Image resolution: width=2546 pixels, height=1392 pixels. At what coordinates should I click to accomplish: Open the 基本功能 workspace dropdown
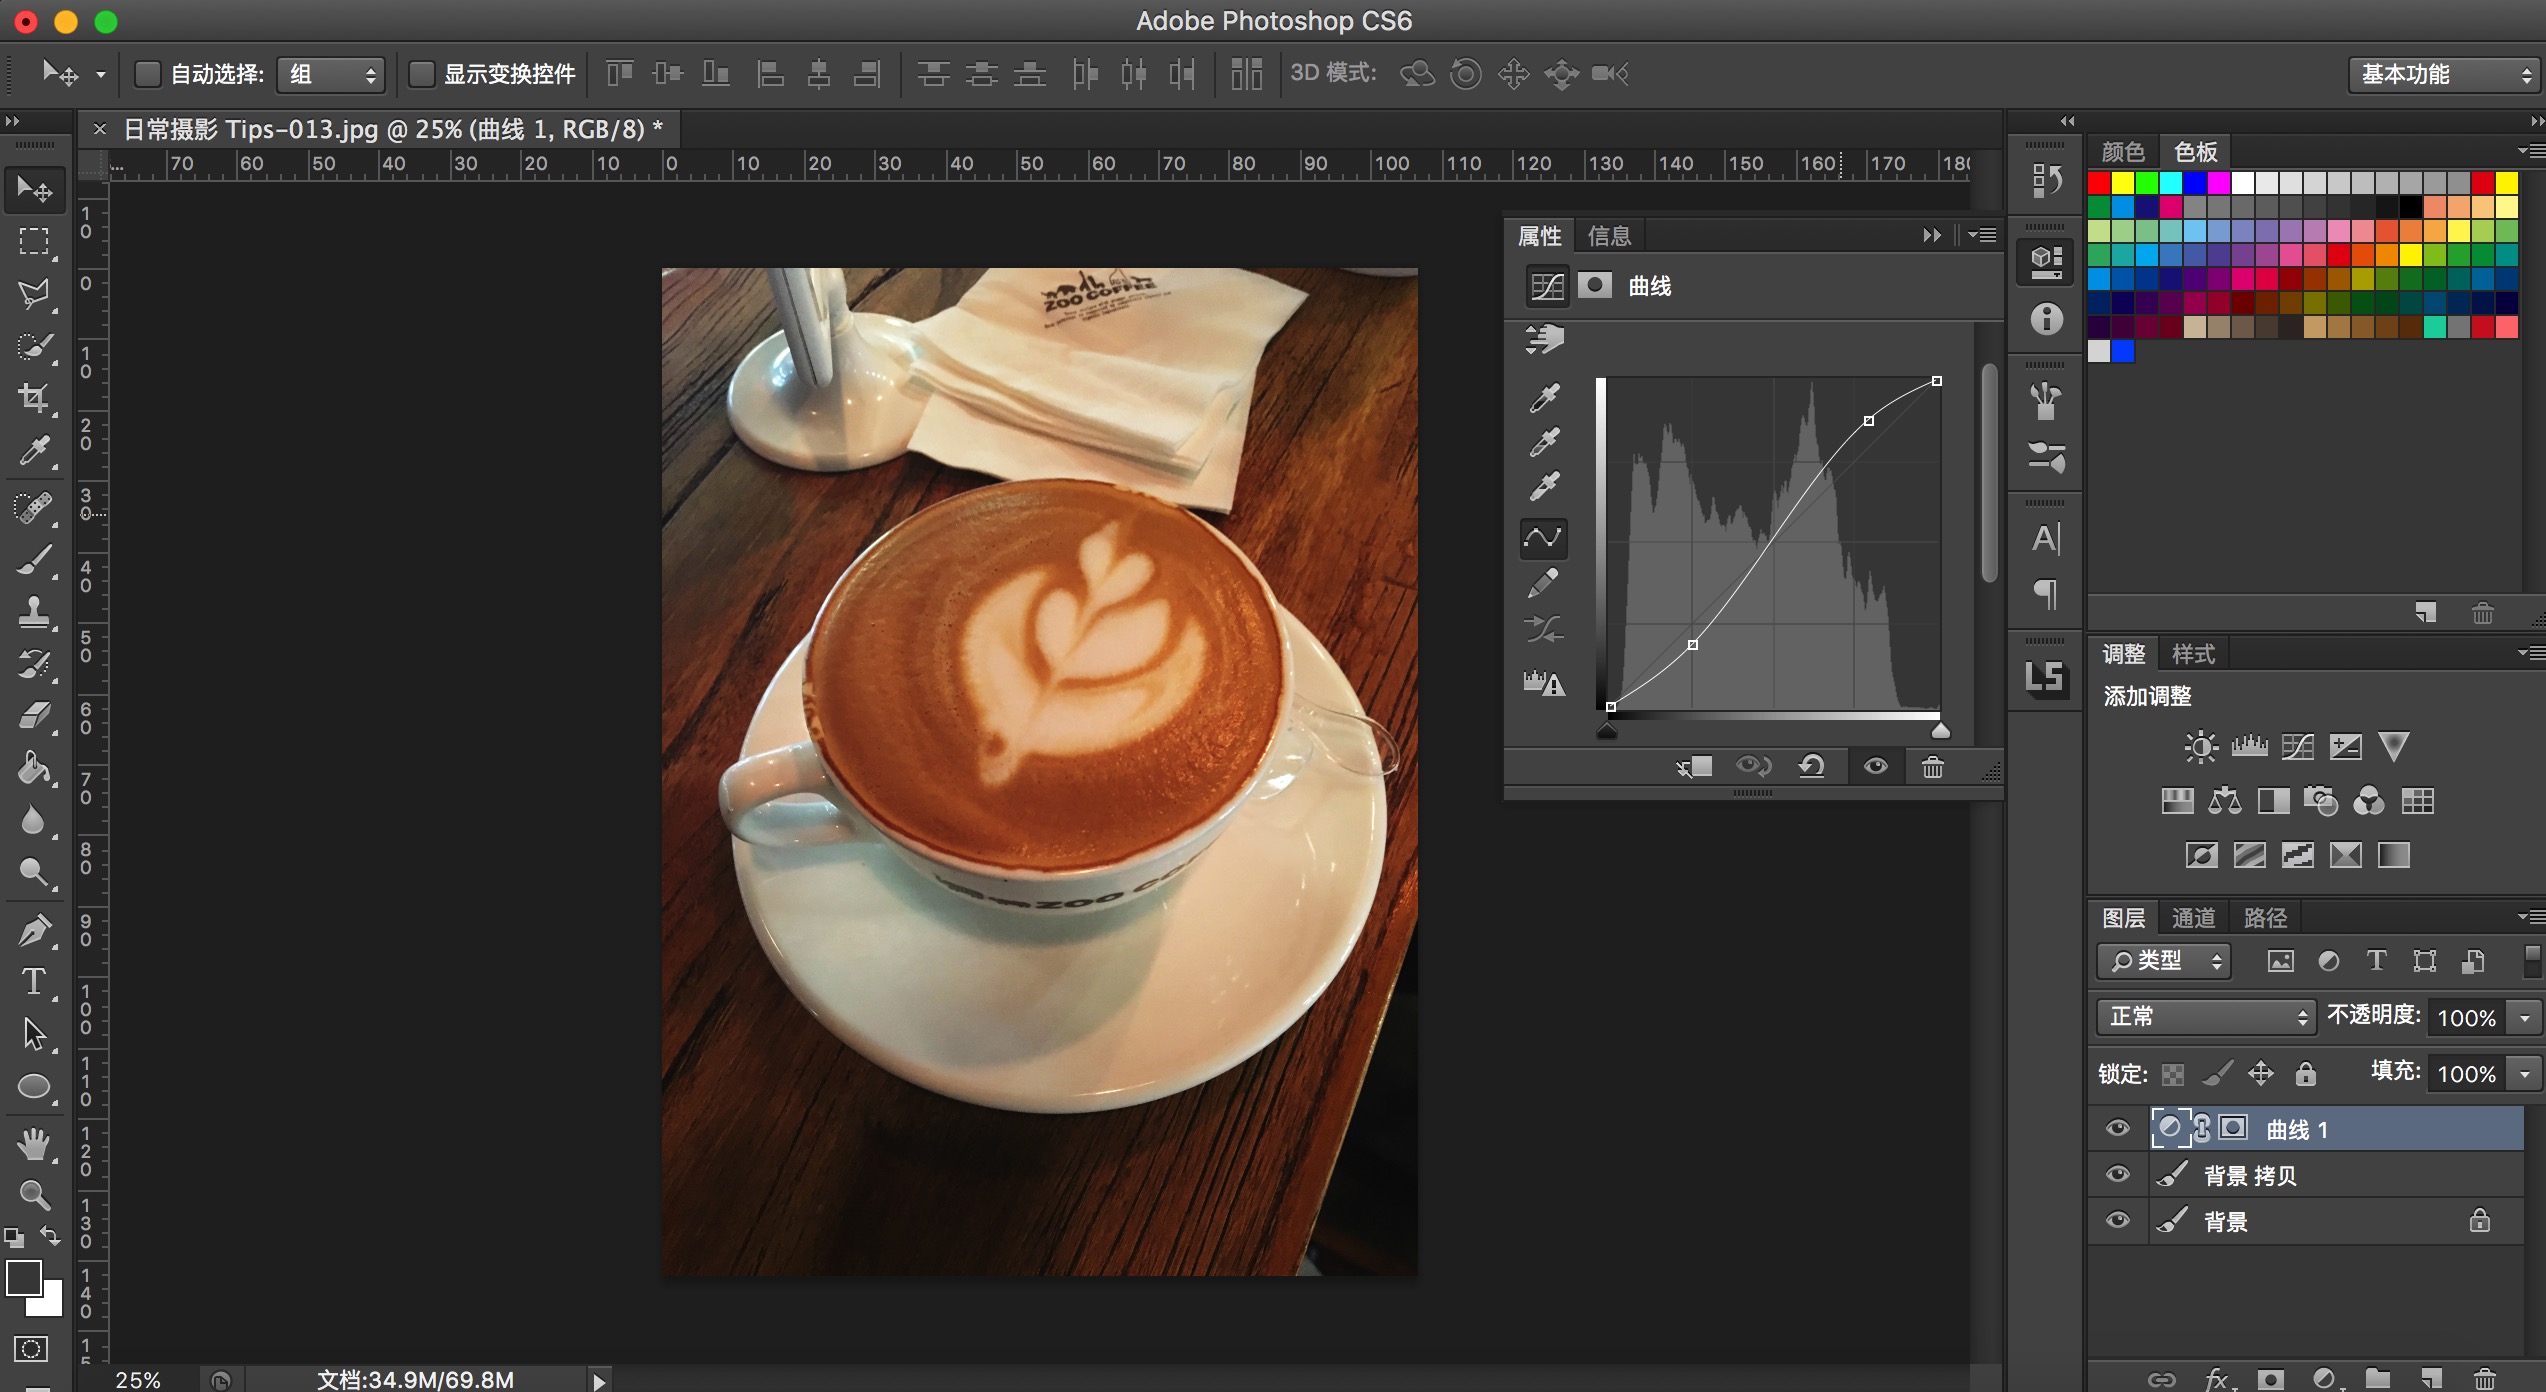coord(2443,74)
